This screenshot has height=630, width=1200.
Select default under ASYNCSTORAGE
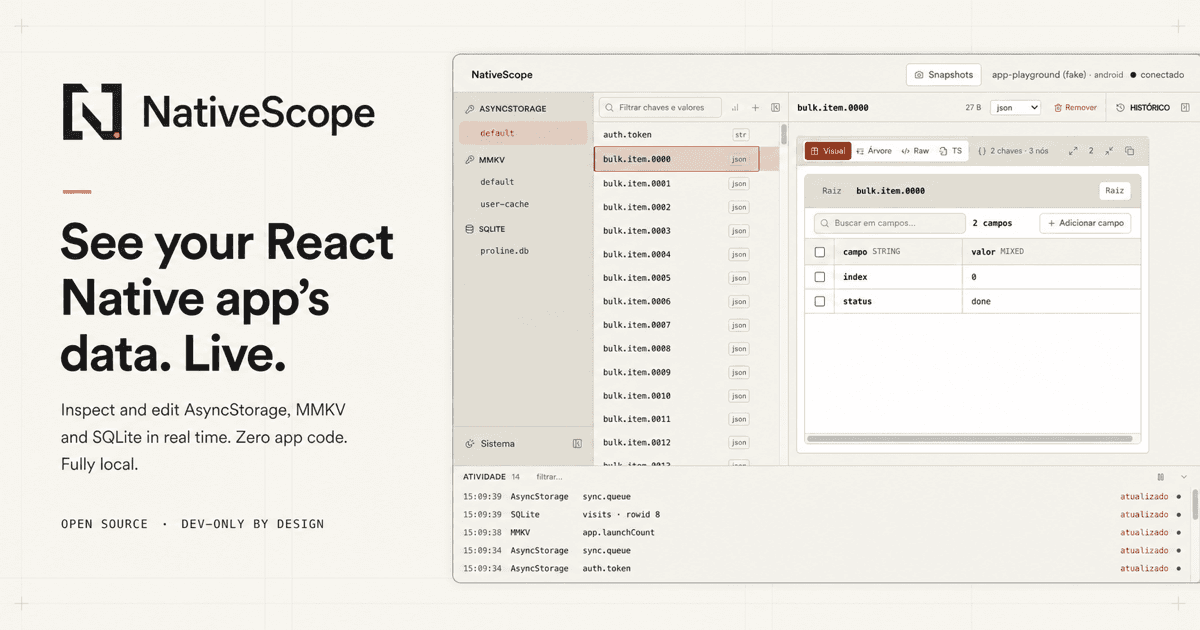tap(523, 133)
